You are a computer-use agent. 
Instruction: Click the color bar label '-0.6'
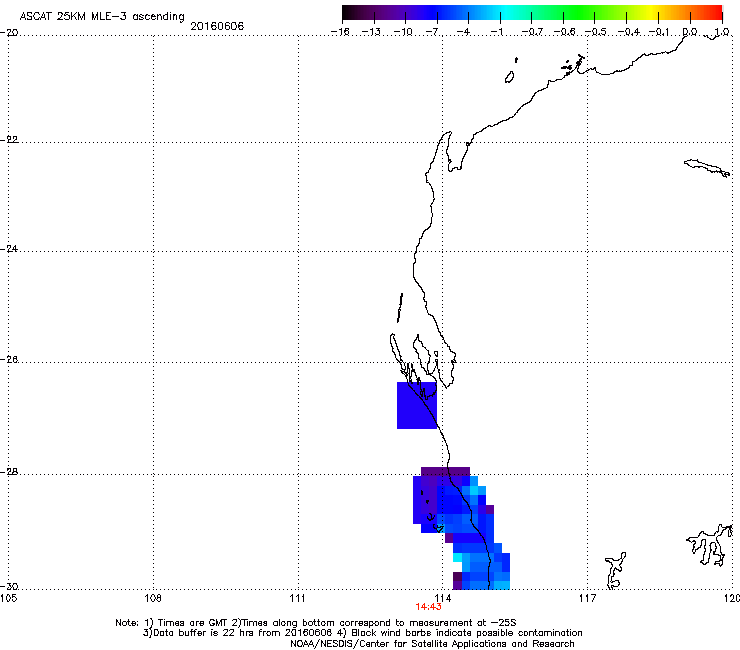564,32
